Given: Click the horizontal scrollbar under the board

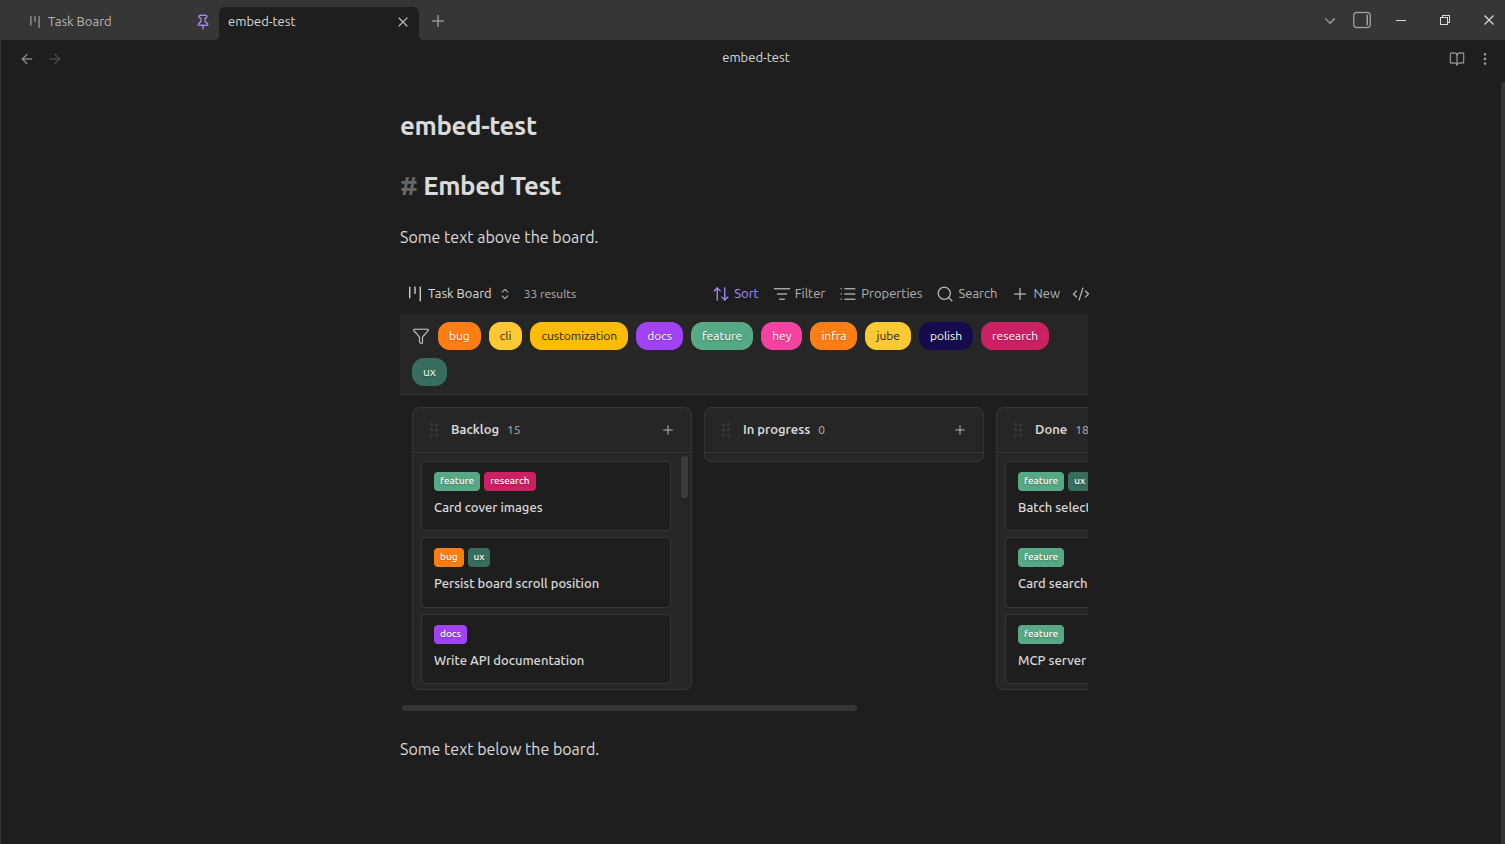Looking at the screenshot, I should [629, 708].
